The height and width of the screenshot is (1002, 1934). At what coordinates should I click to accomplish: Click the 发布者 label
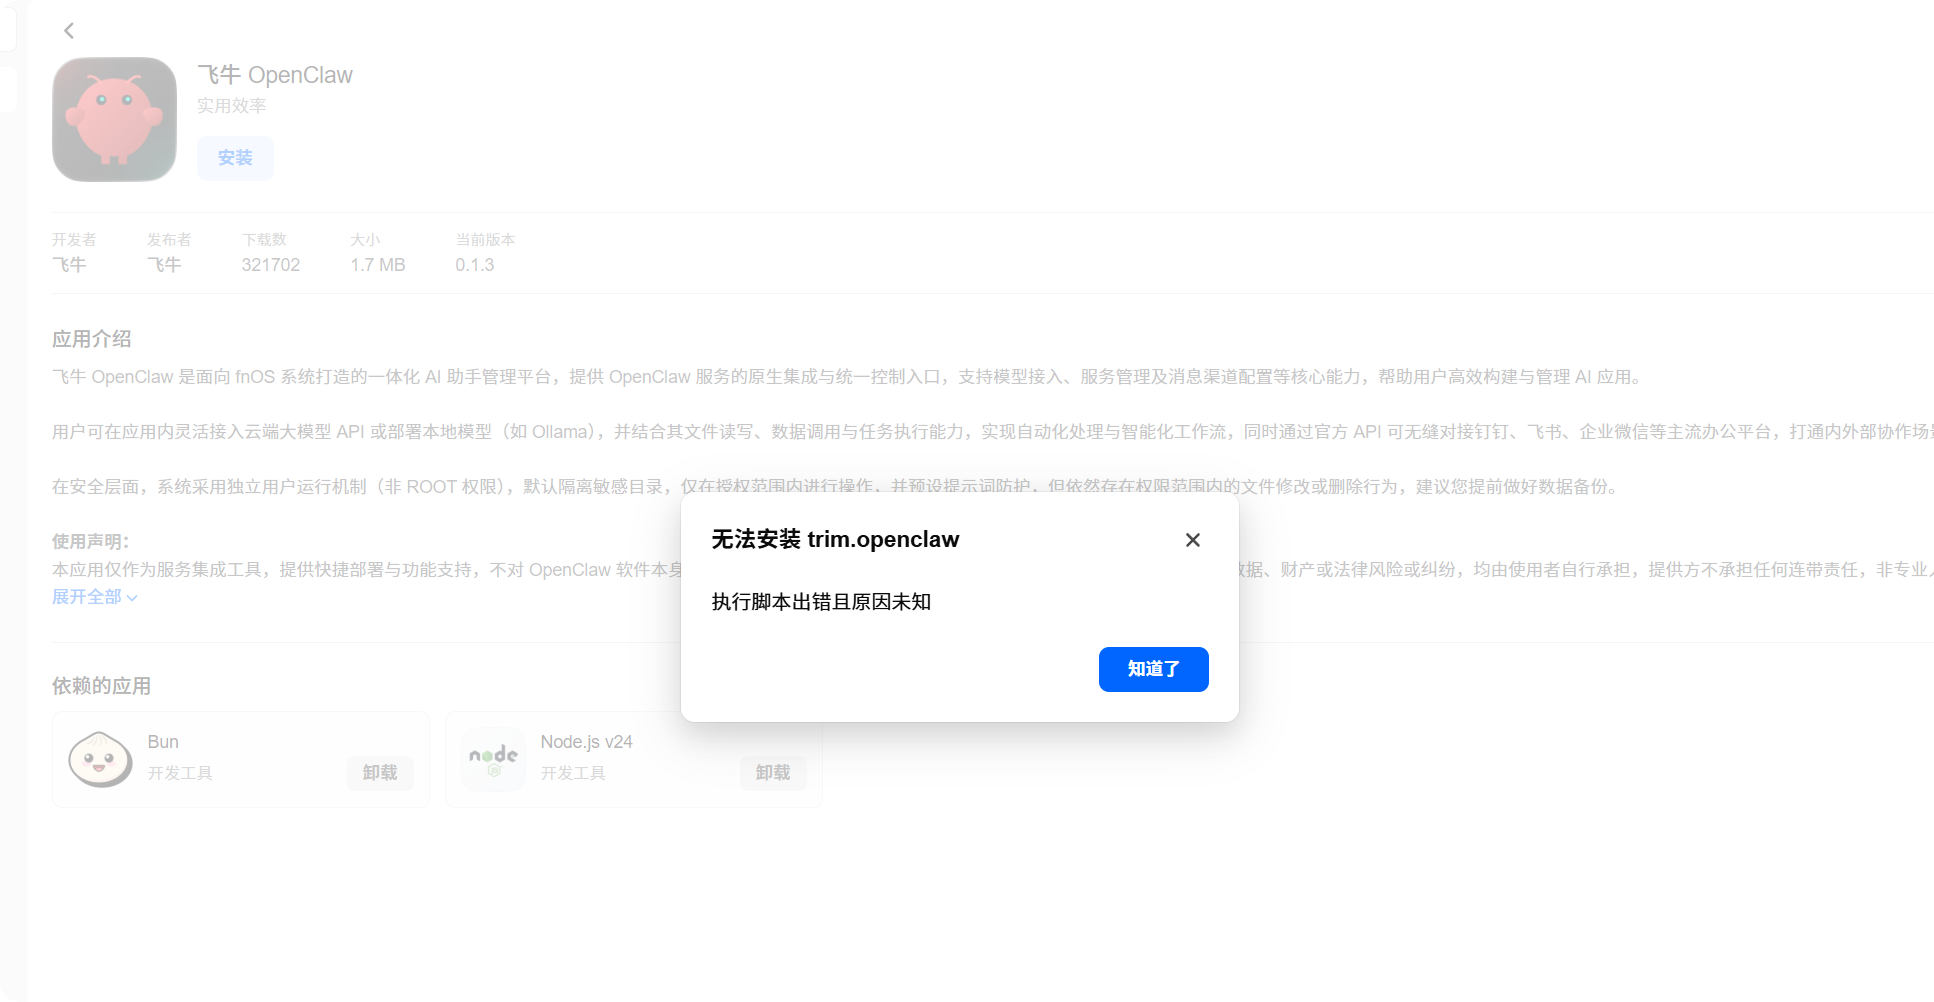pos(169,240)
